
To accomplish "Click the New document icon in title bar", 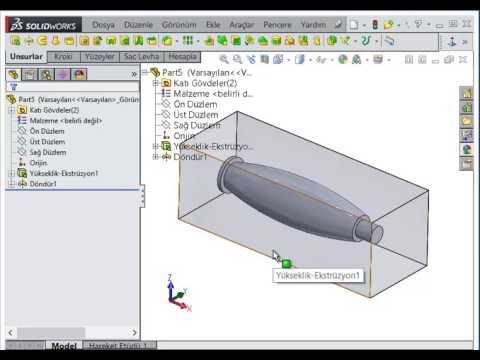I will coord(354,25).
